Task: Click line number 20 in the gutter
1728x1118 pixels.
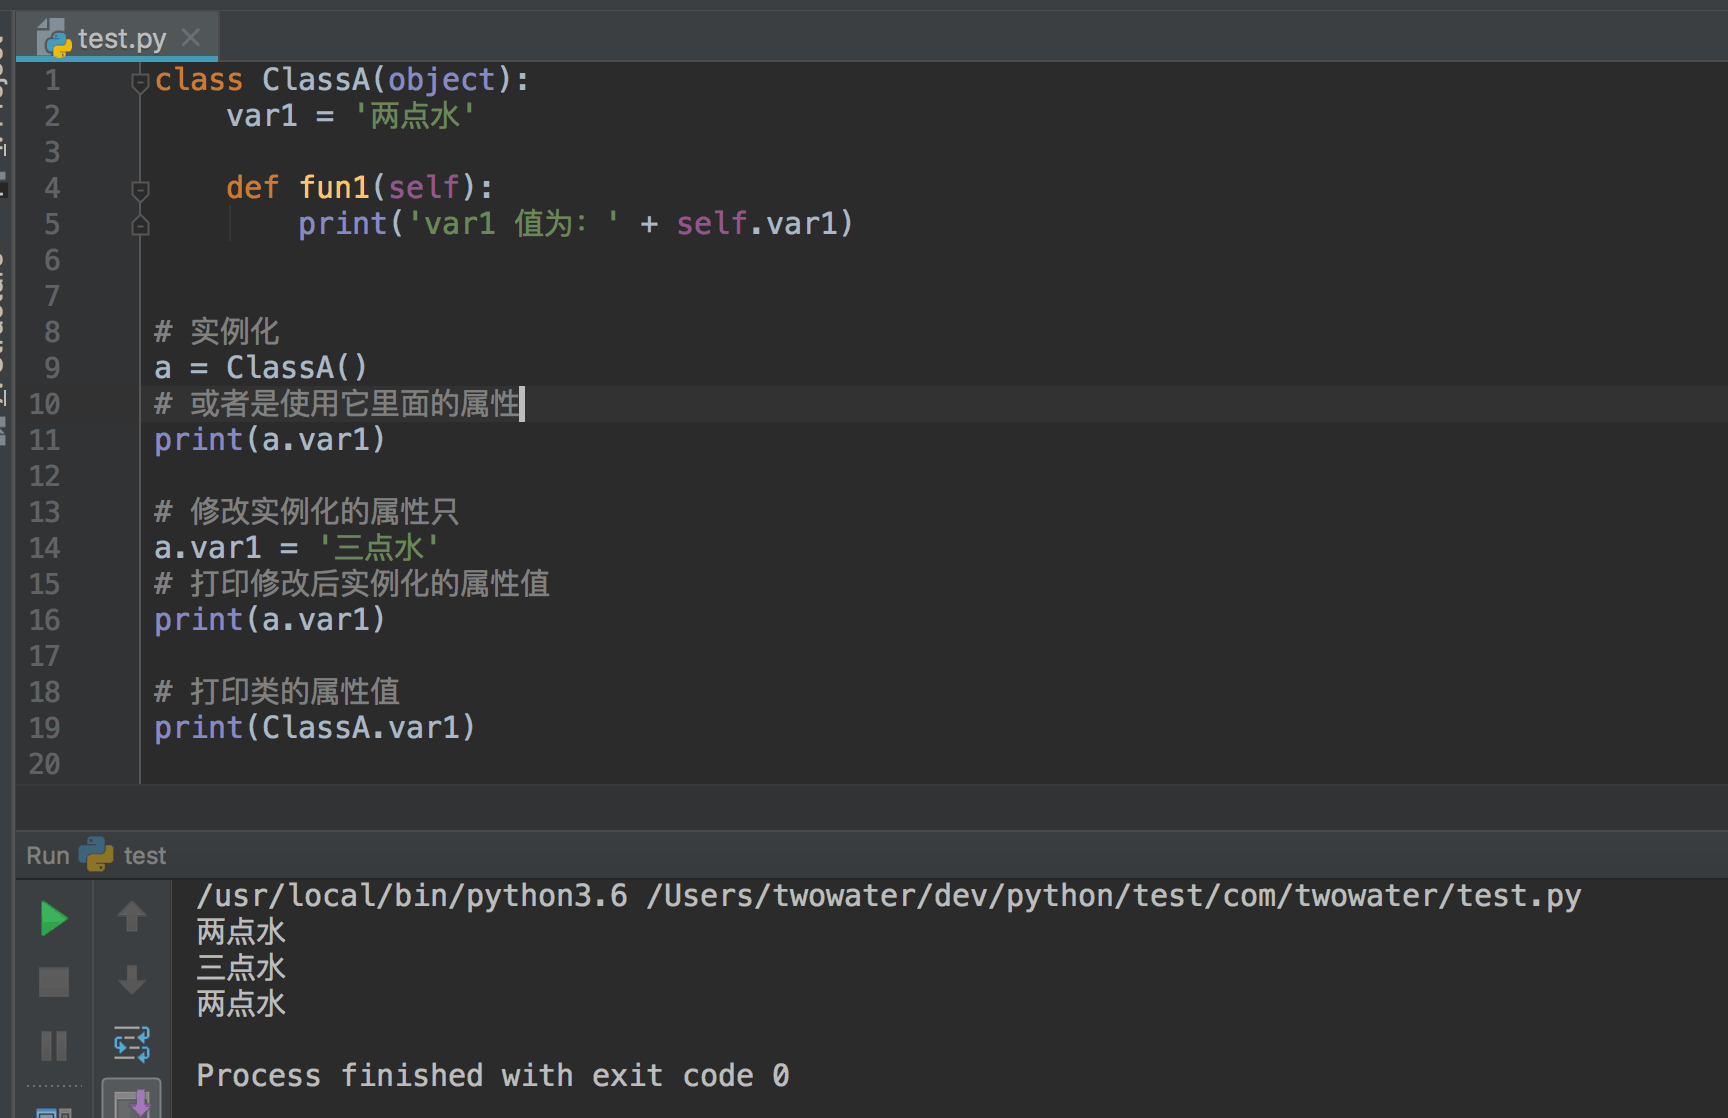Action: [44, 764]
